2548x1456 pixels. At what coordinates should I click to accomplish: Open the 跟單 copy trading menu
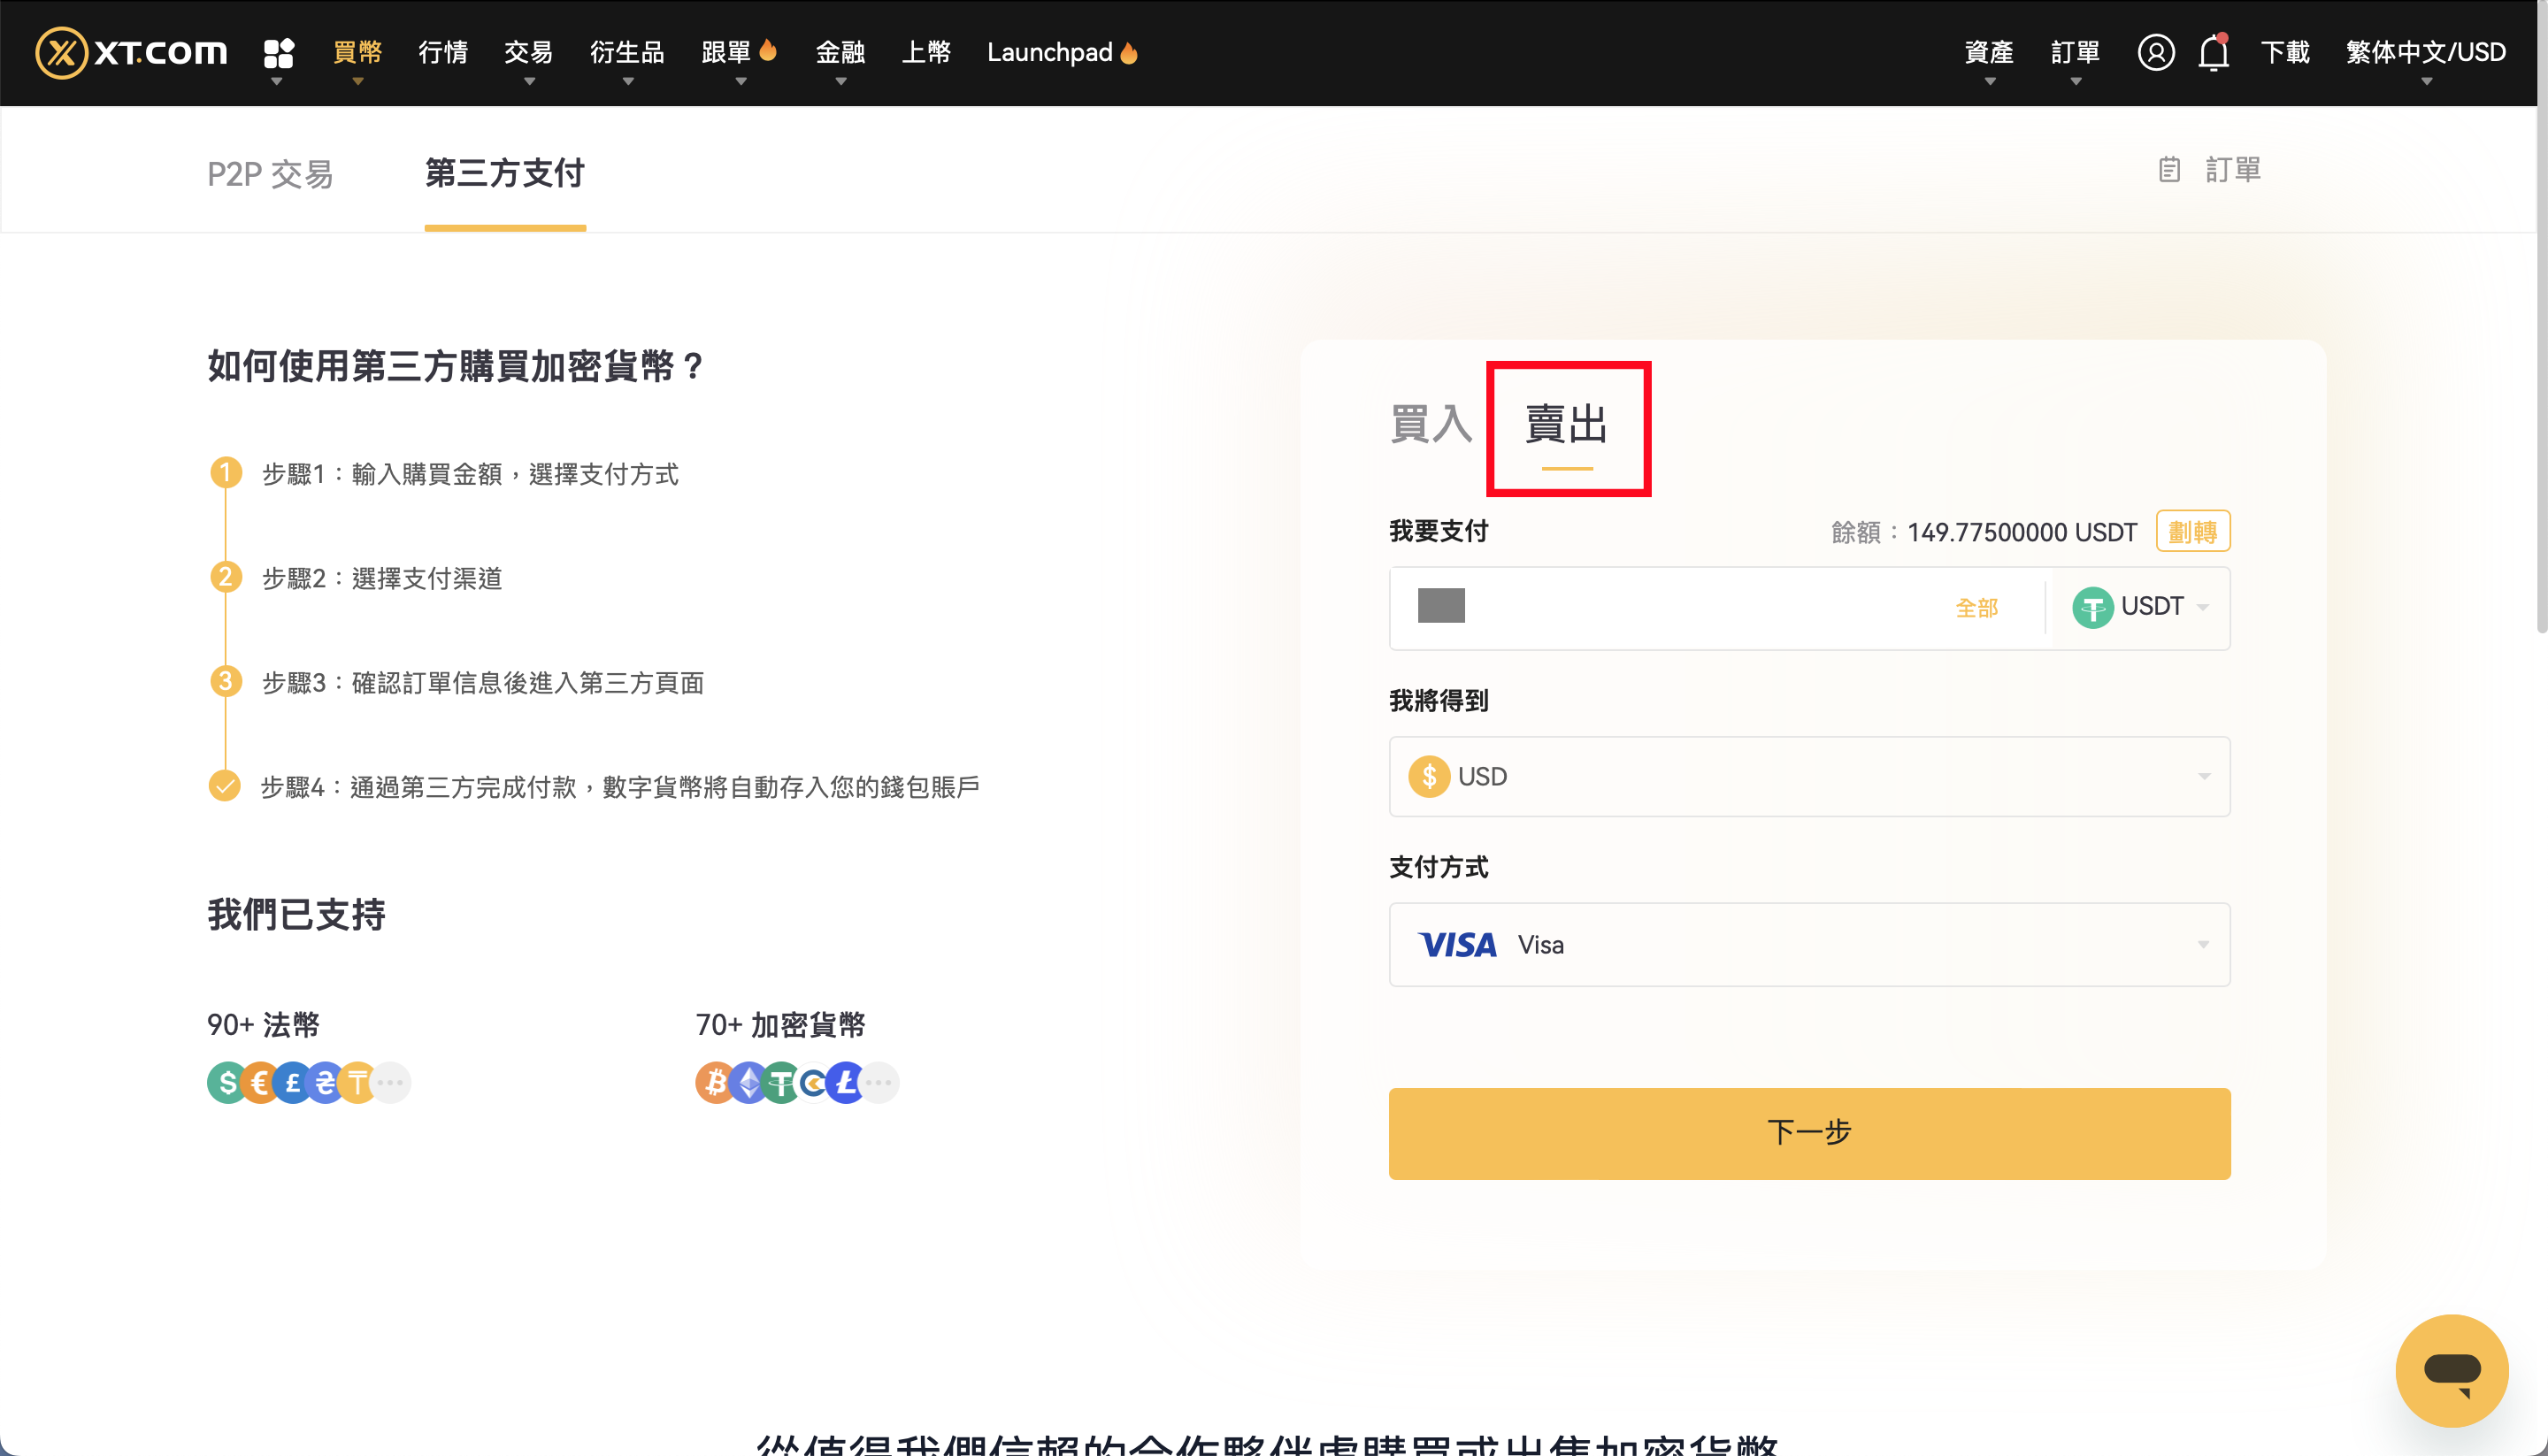(739, 52)
